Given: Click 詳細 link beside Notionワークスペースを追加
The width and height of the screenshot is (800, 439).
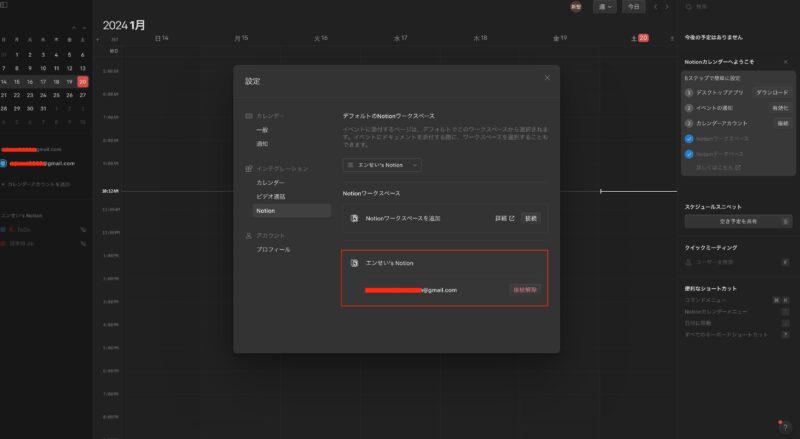Looking at the screenshot, I should click(505, 218).
